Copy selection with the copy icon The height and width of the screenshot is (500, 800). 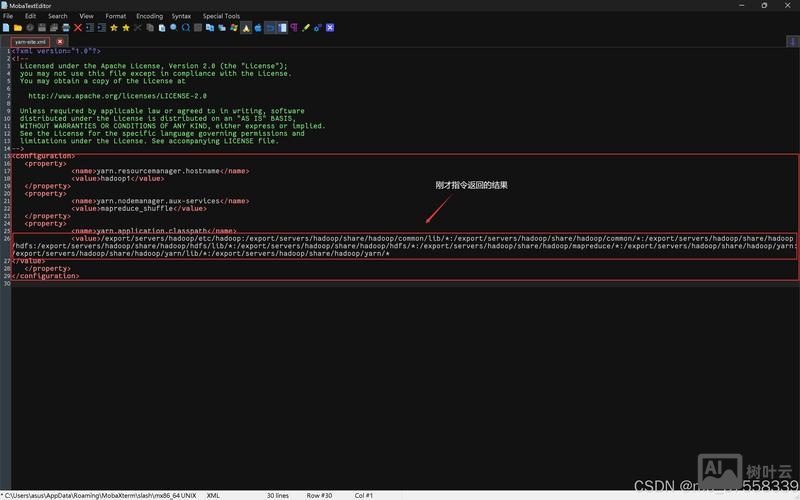[150, 28]
